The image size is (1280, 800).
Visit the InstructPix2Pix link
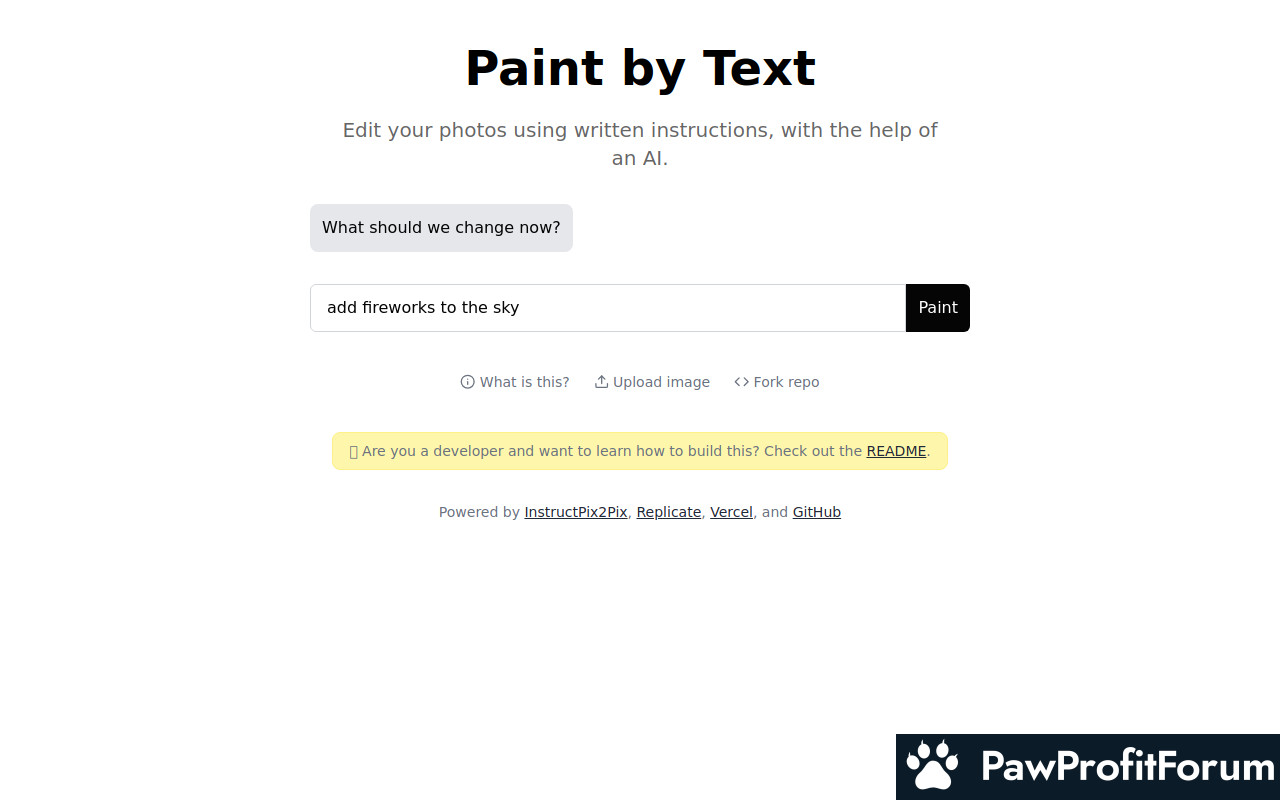576,512
